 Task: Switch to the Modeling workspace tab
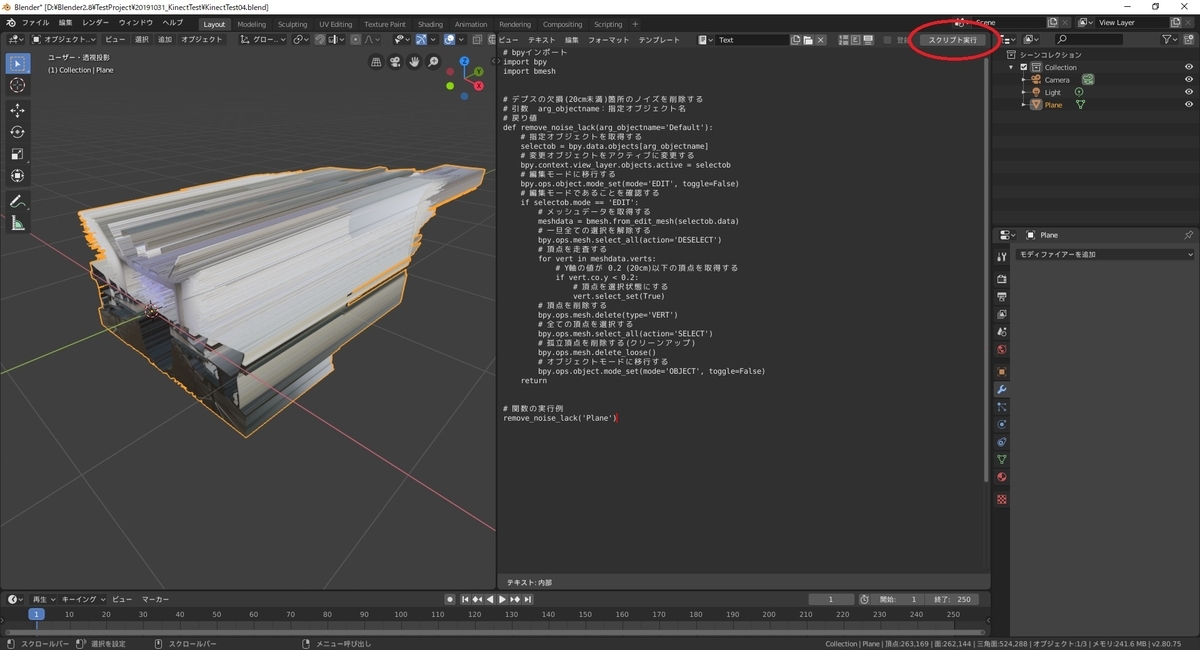[x=252, y=24]
